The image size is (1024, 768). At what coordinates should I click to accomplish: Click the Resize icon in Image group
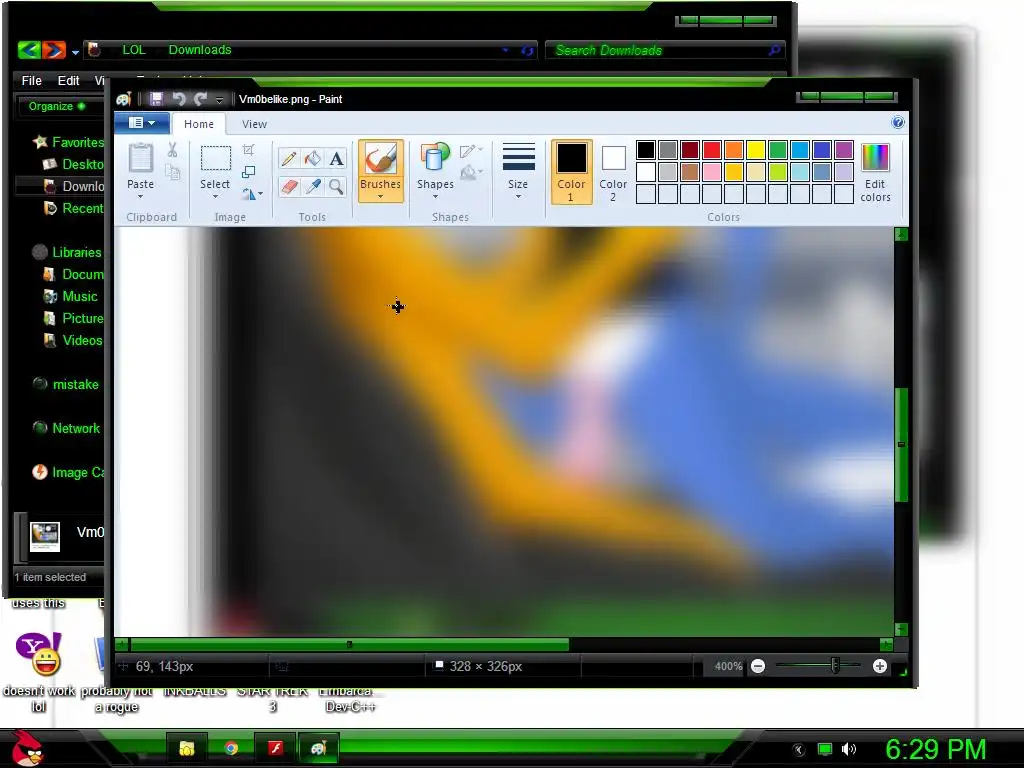(x=248, y=172)
